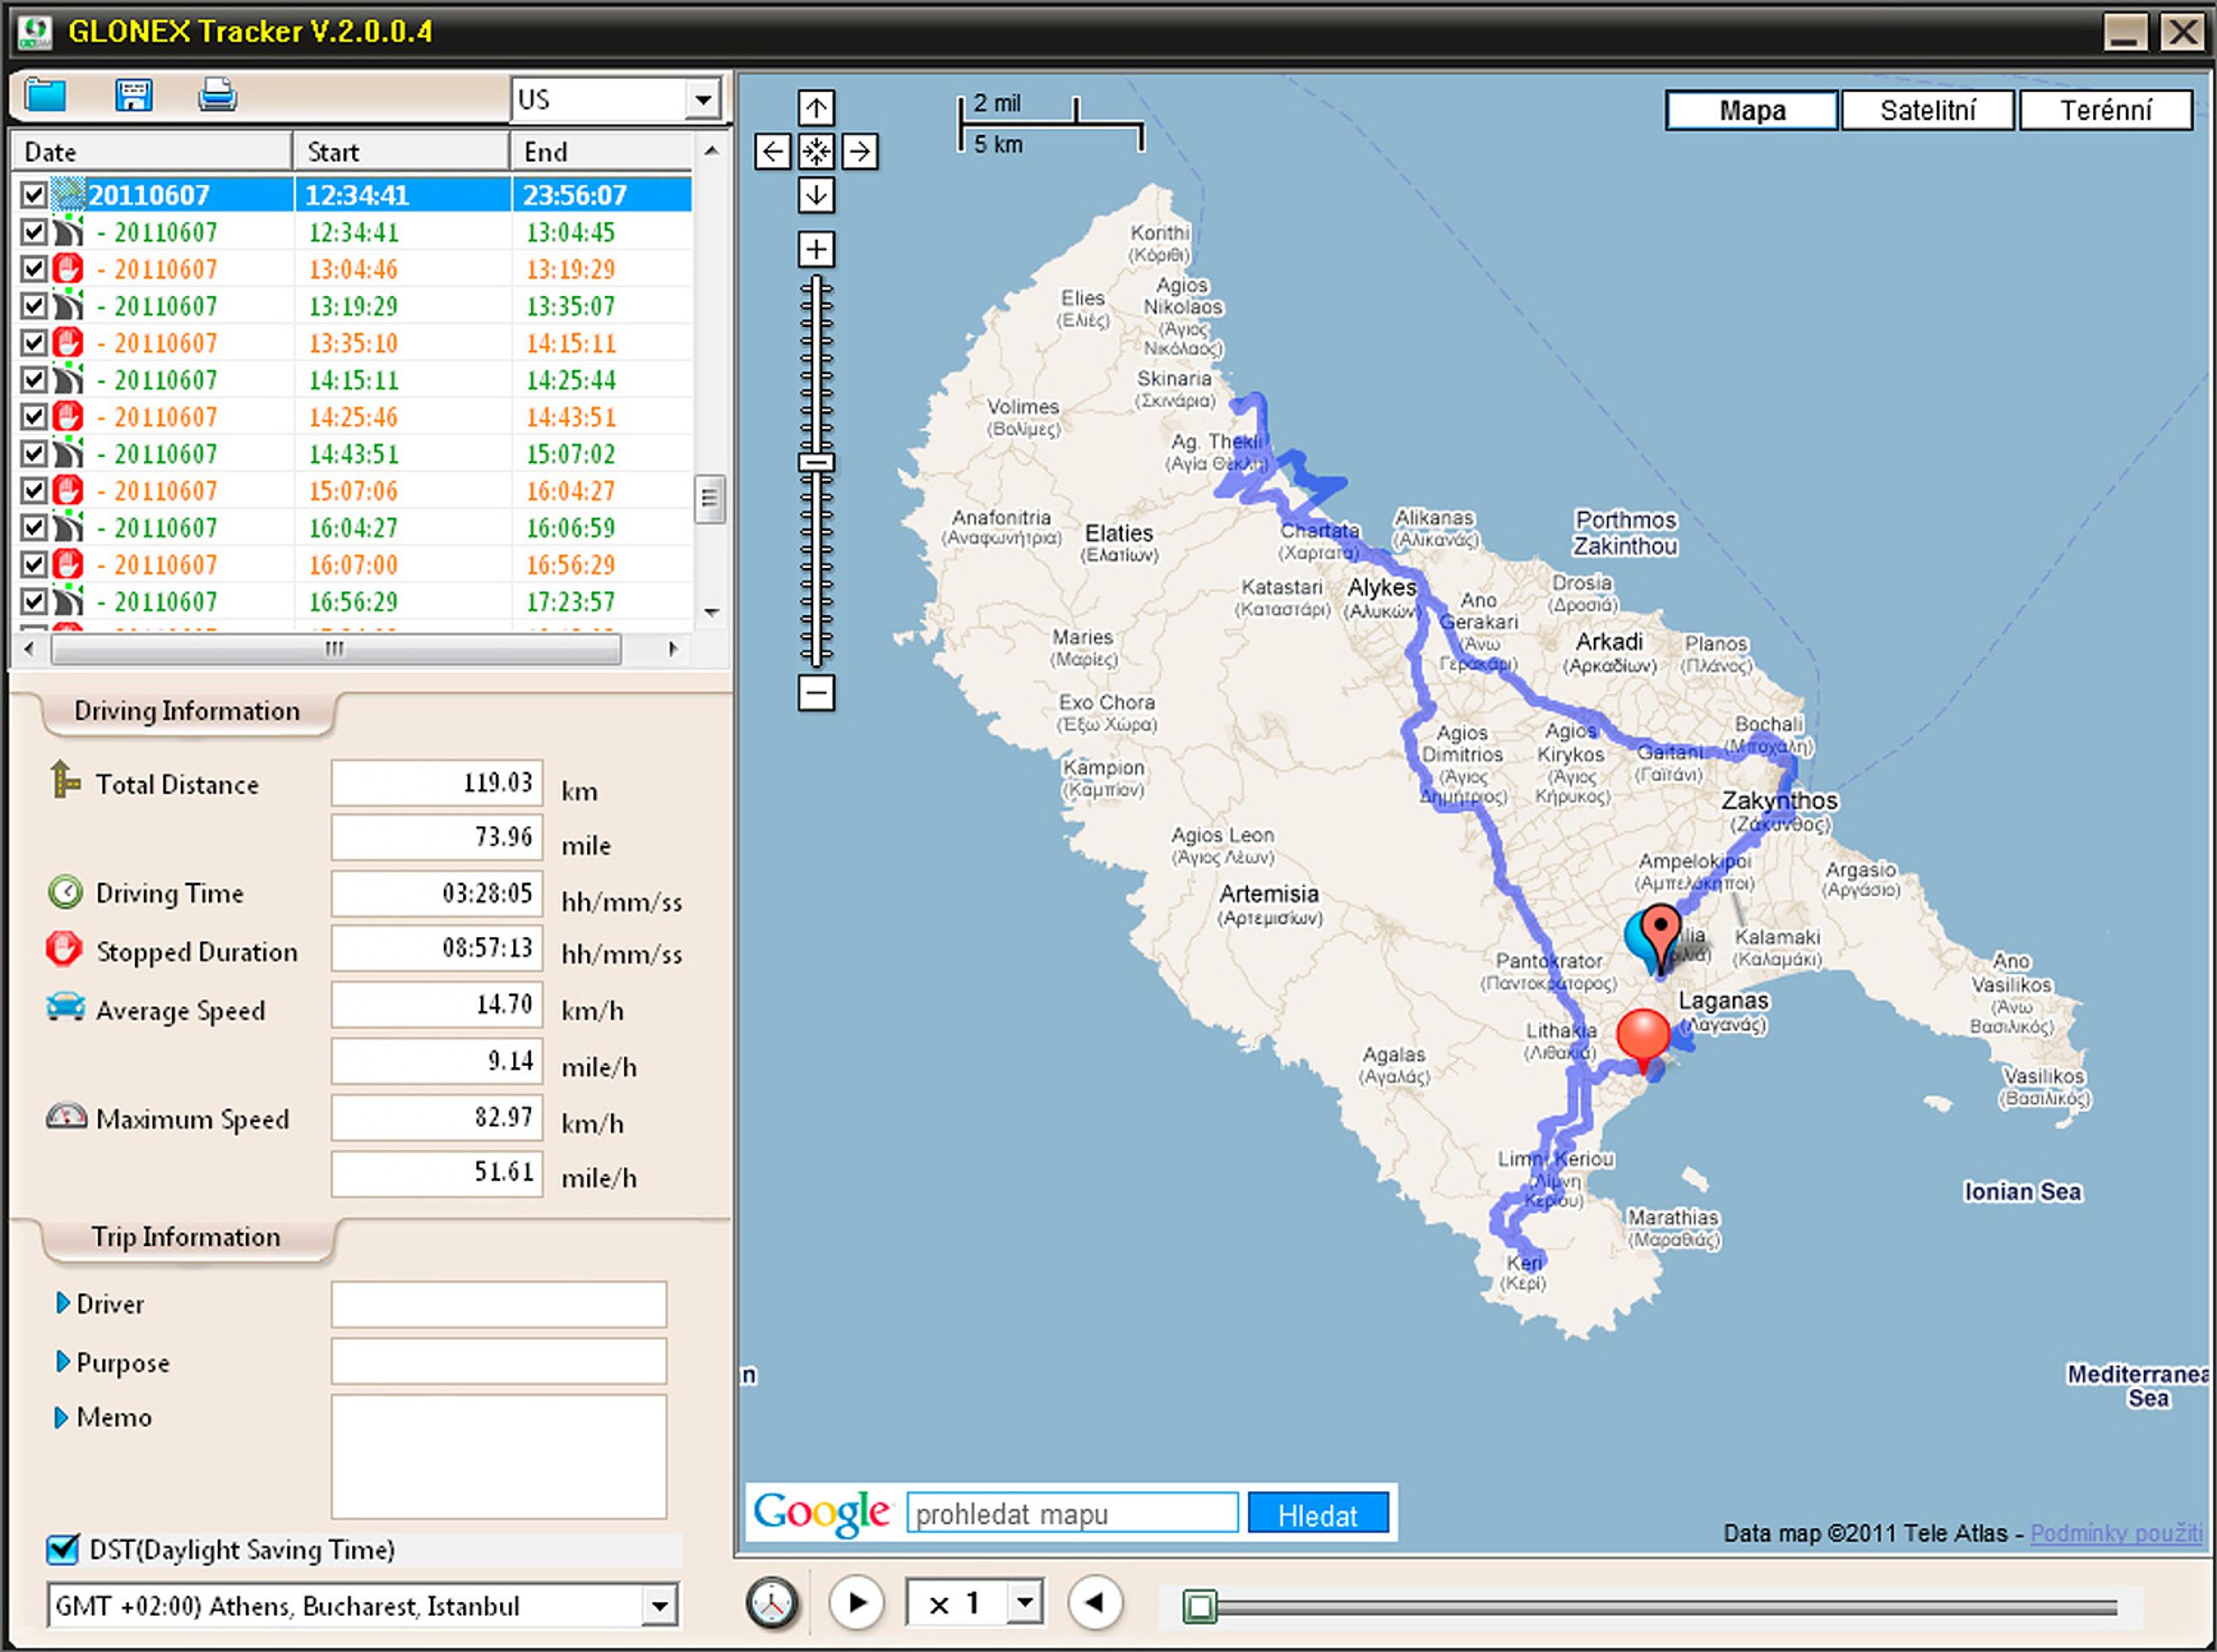The image size is (2217, 1652).
Task: Switch map to Mapa view
Action: coord(1752,110)
